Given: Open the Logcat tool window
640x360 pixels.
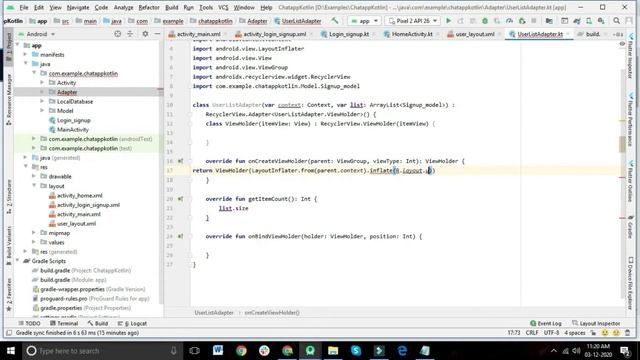Looking at the screenshot, I should (132, 323).
